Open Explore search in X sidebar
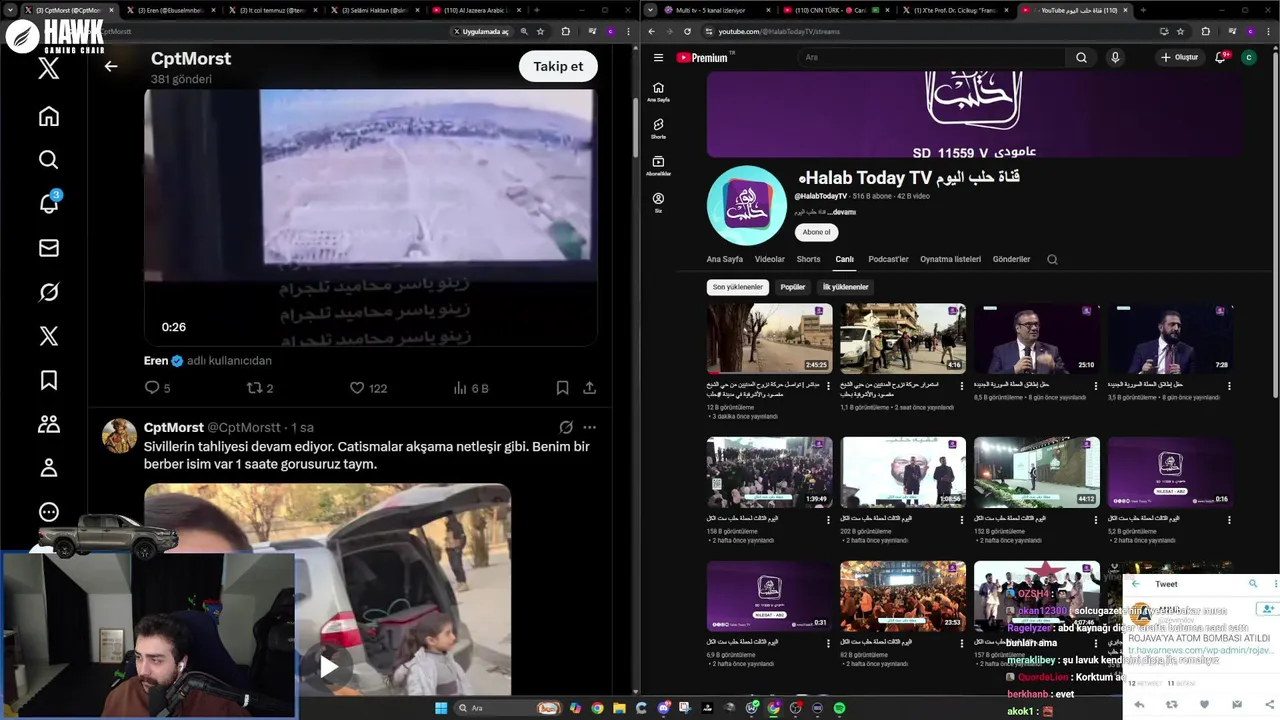This screenshot has width=1280, height=720. [x=48, y=160]
